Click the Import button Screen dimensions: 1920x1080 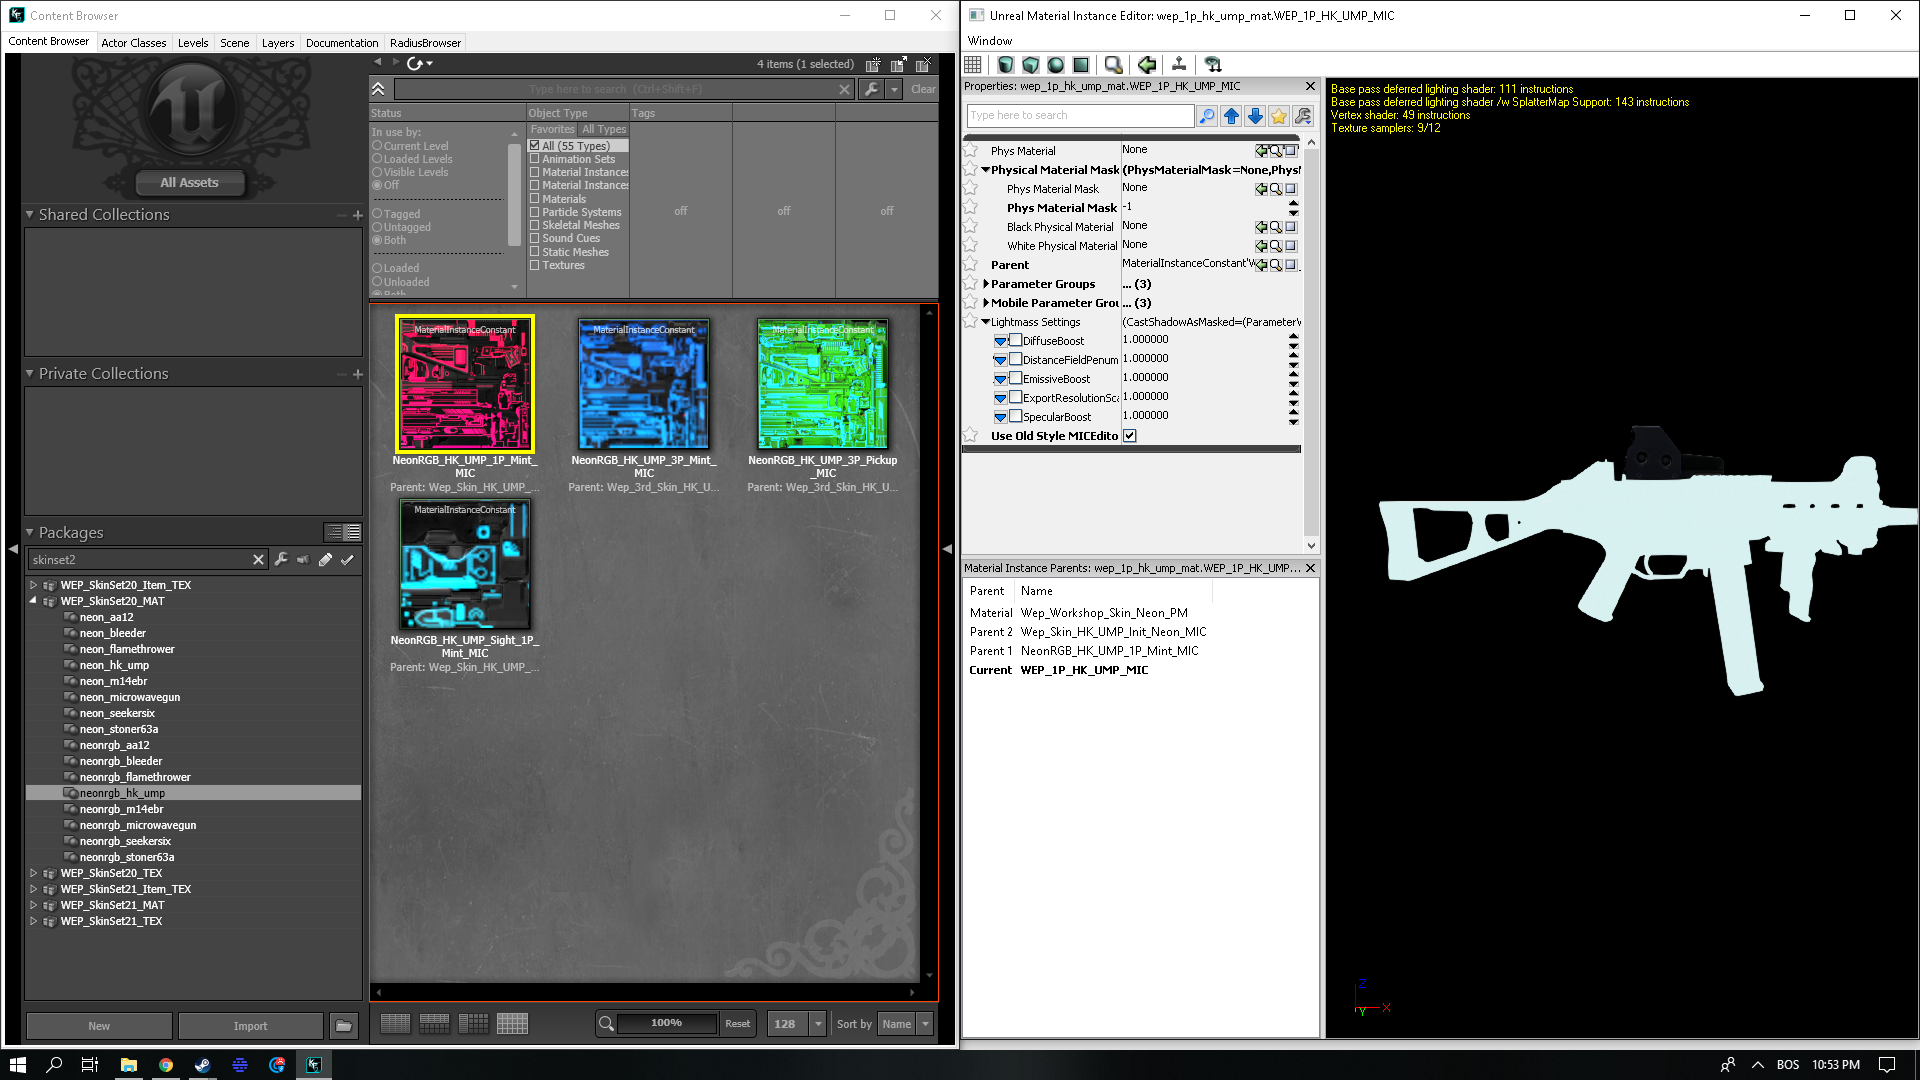(250, 1026)
